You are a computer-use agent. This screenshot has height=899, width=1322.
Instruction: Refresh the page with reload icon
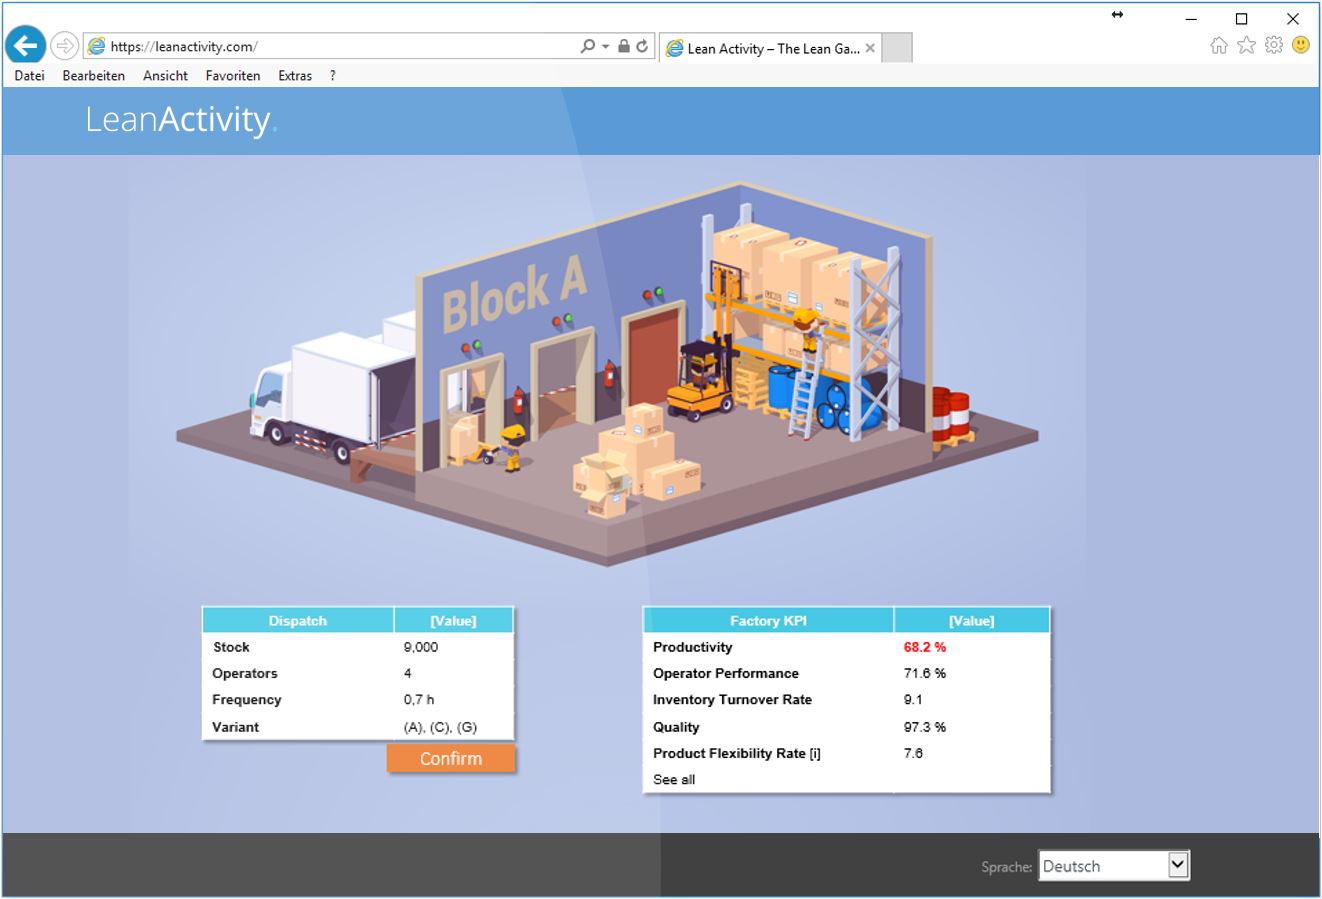[x=642, y=46]
